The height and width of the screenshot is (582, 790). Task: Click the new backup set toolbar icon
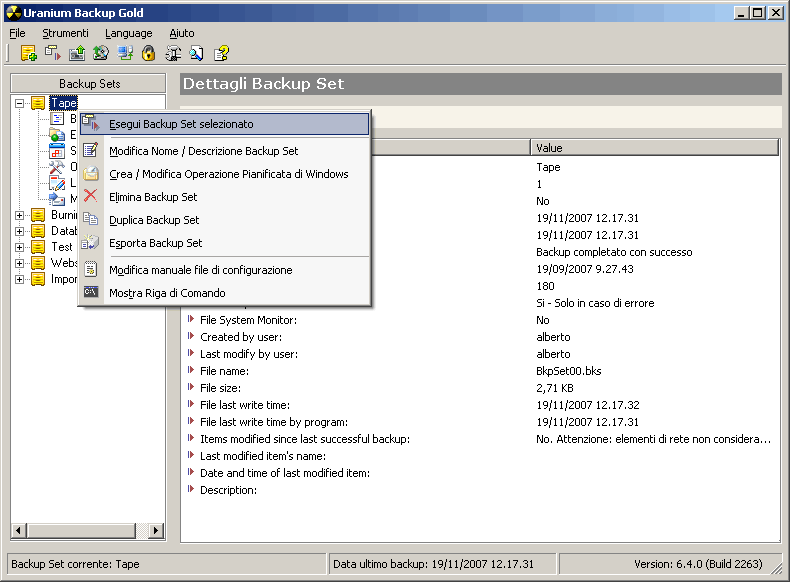pyautogui.click(x=28, y=53)
